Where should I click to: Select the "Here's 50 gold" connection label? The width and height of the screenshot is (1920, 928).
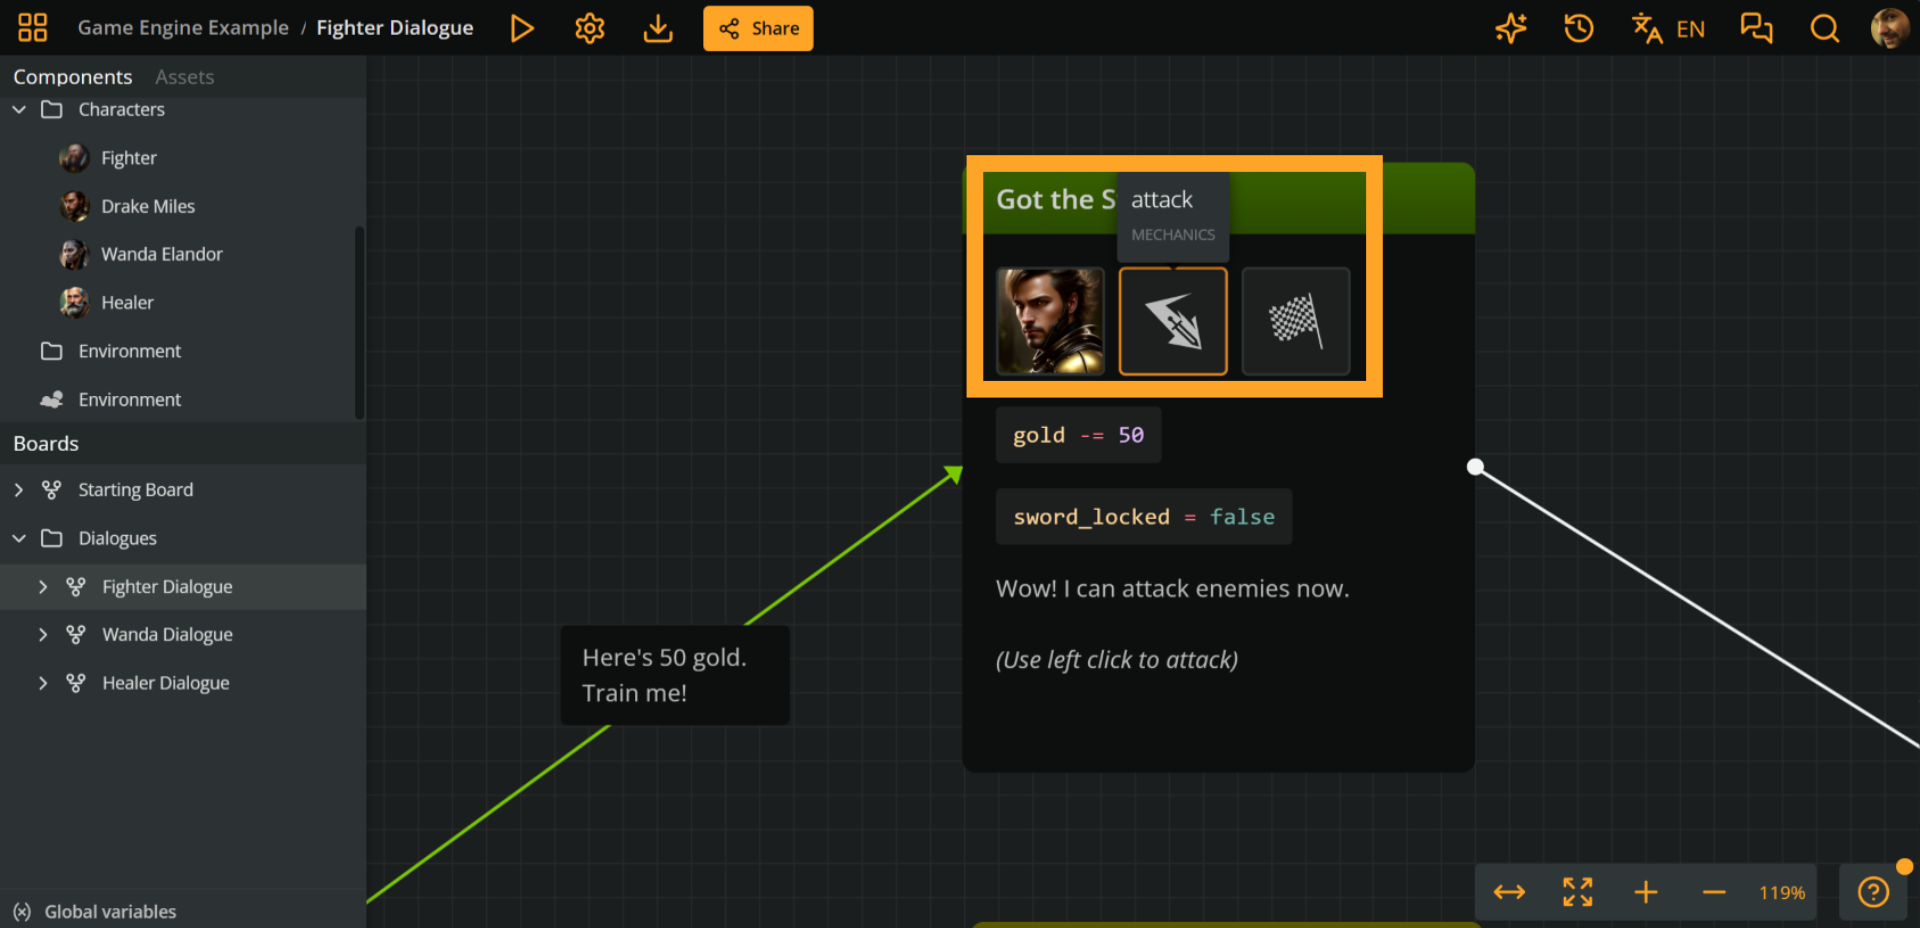pos(675,675)
